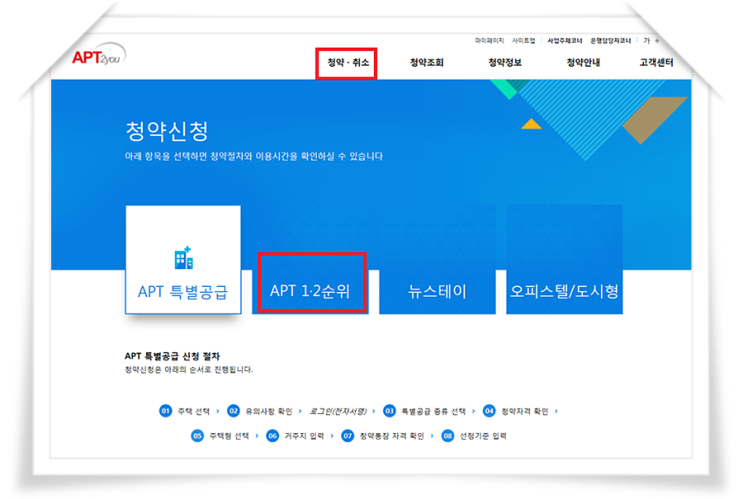Open the 청약조회 menu
This screenshot has width=743, height=499.
[x=426, y=63]
